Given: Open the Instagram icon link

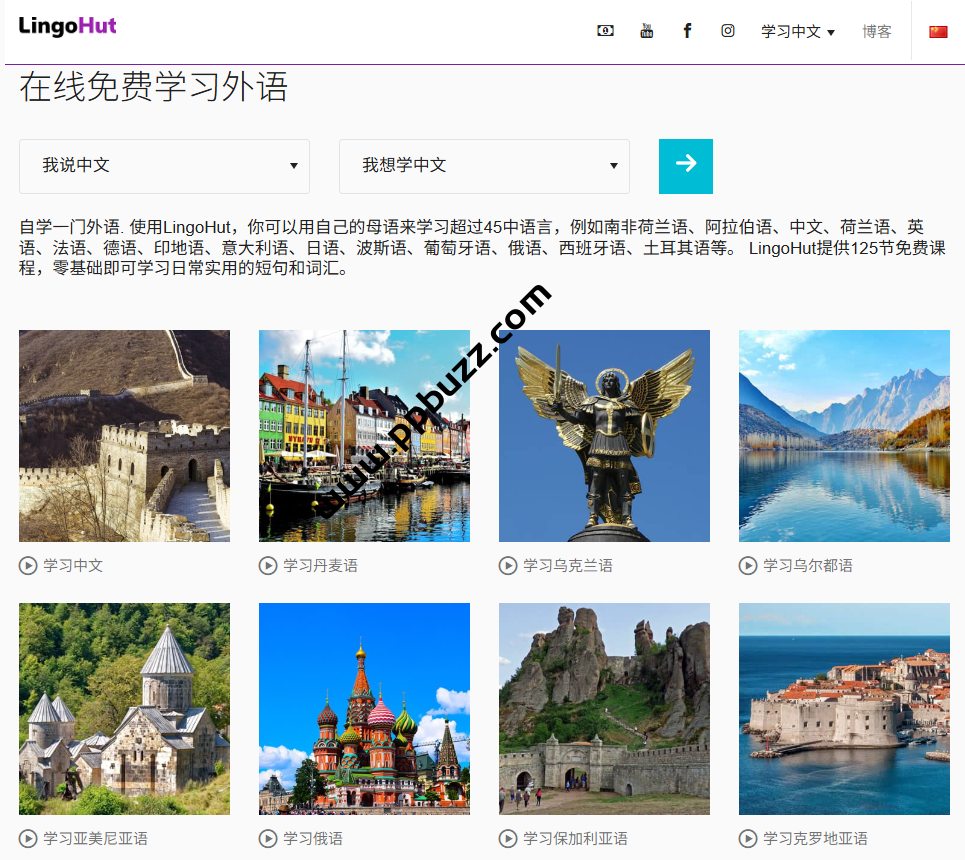Looking at the screenshot, I should point(728,31).
